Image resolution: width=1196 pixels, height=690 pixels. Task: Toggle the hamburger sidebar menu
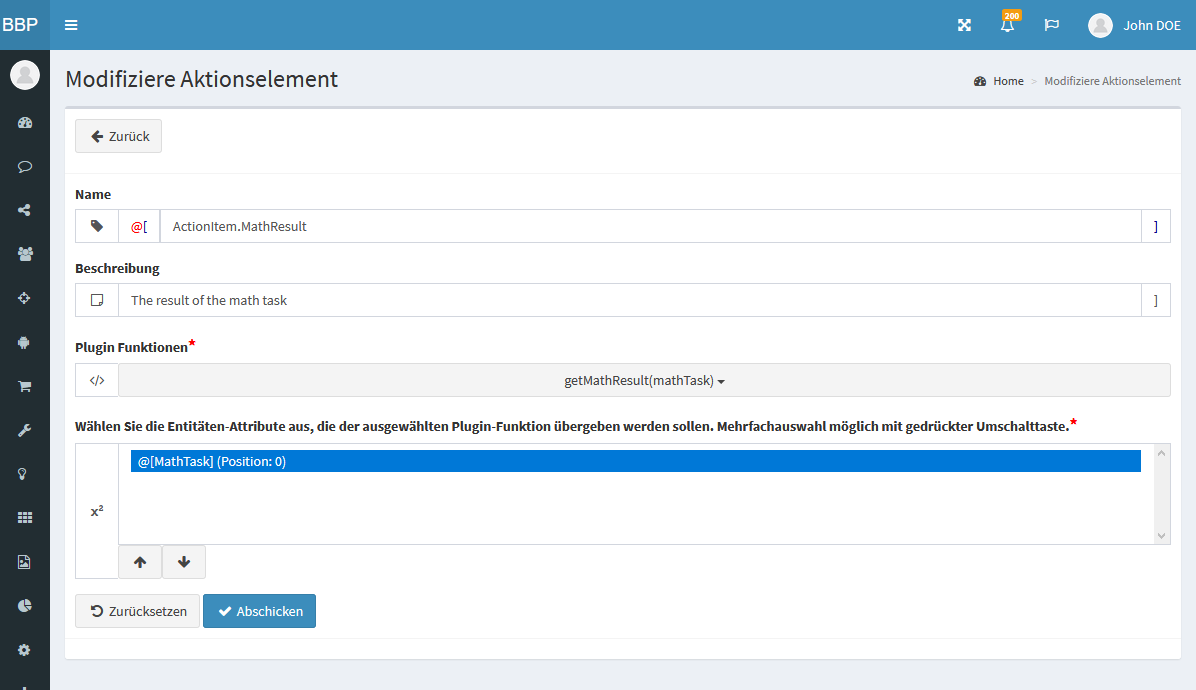pyautogui.click(x=71, y=25)
